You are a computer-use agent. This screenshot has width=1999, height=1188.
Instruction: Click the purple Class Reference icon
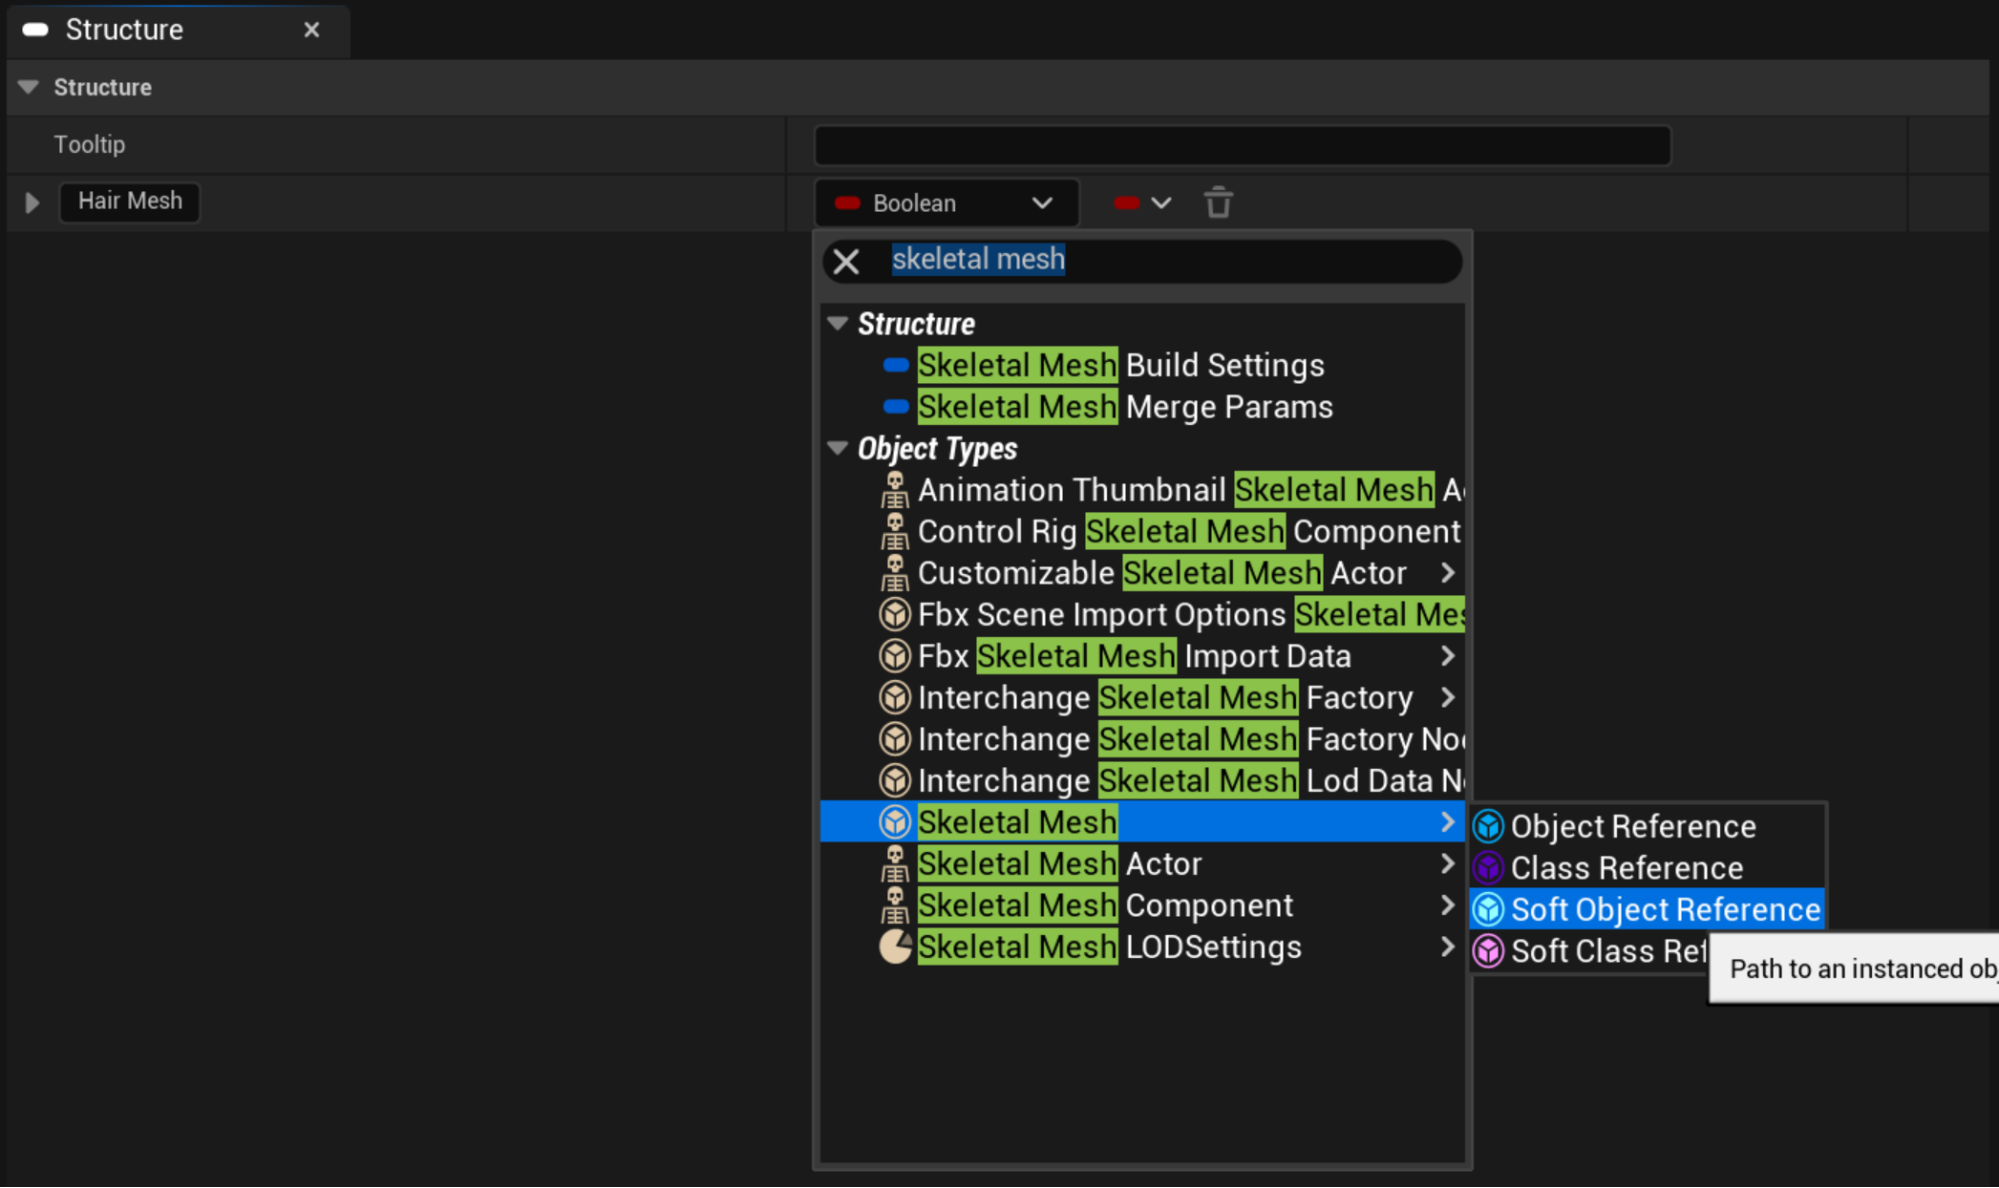point(1489,868)
